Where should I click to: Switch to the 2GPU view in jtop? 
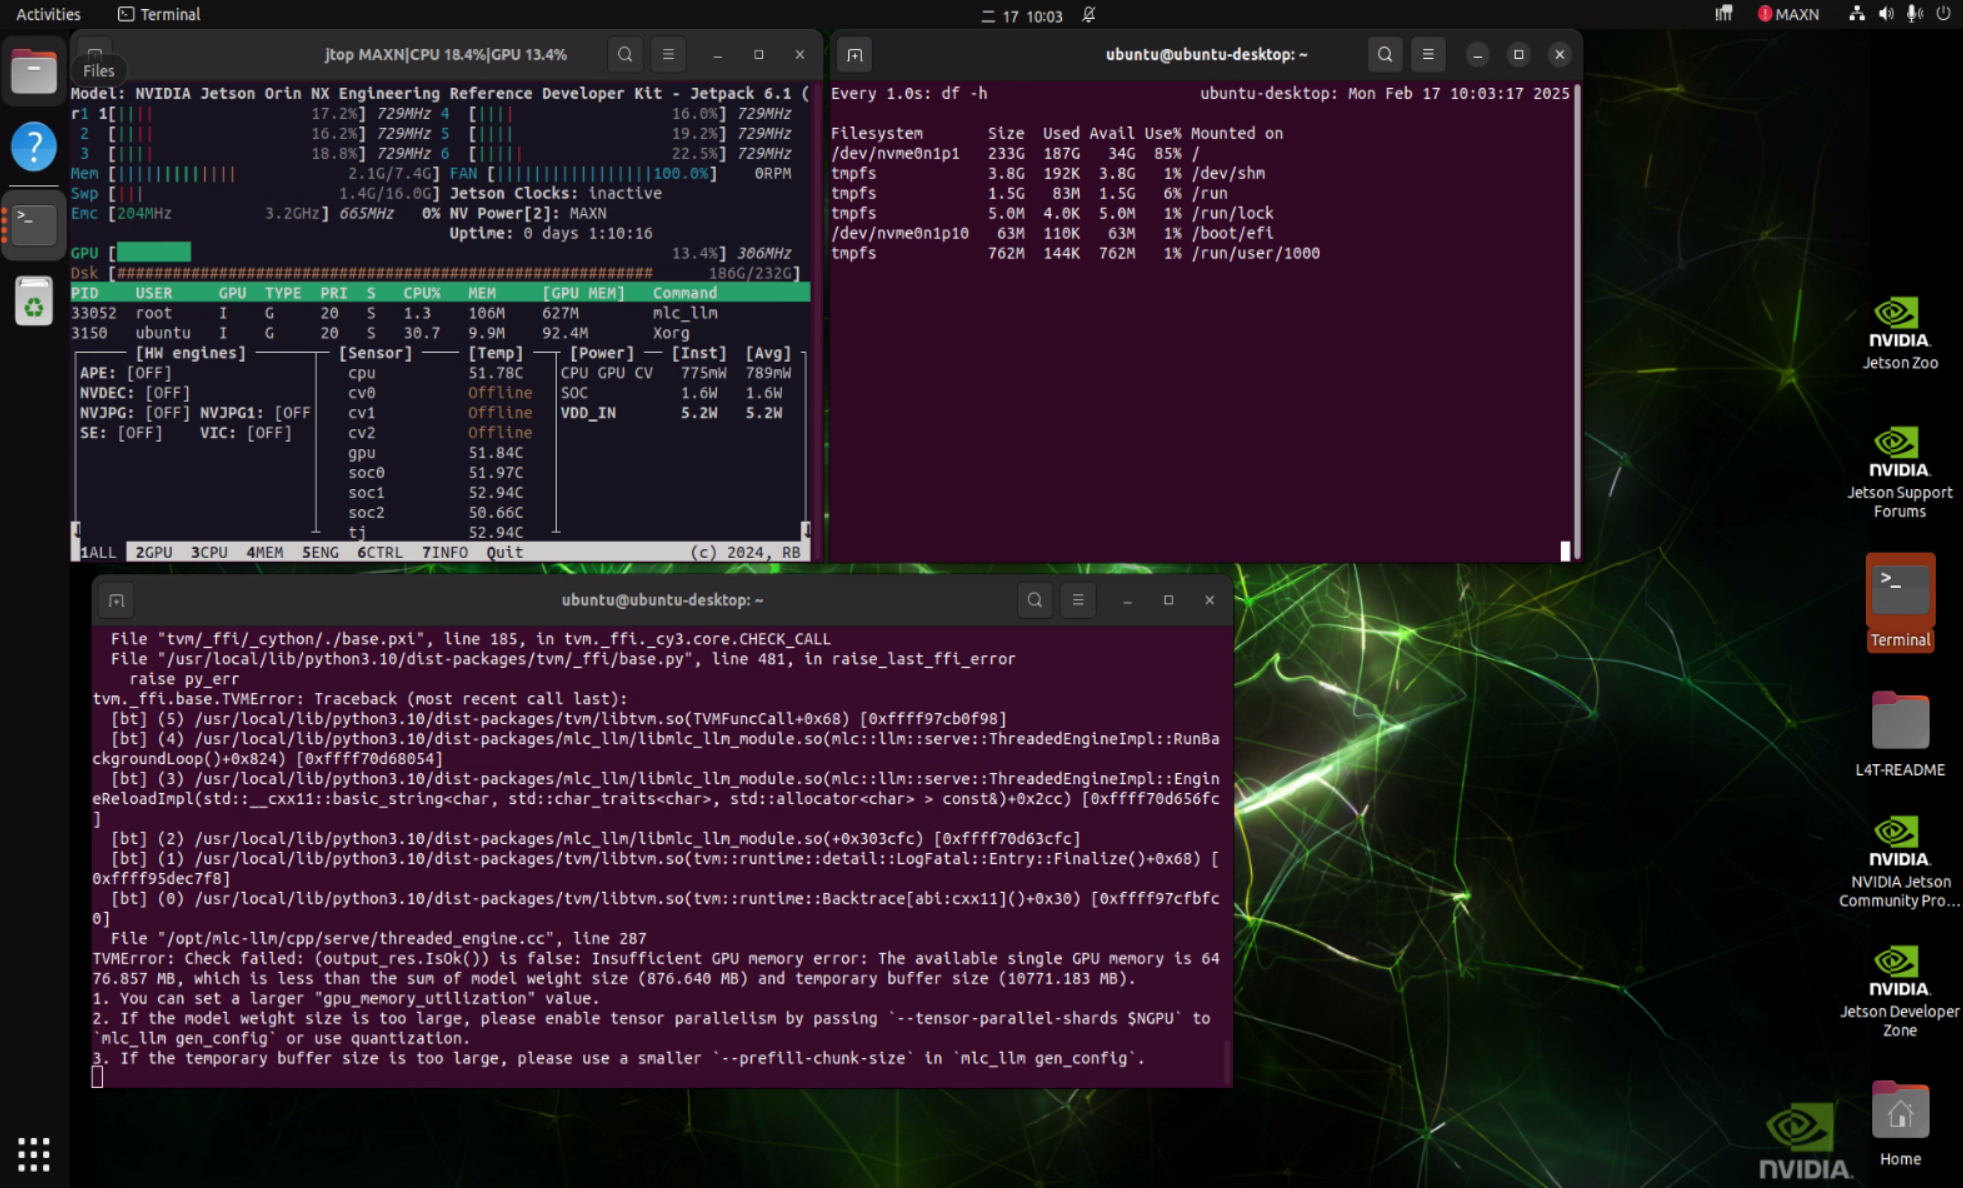(152, 551)
